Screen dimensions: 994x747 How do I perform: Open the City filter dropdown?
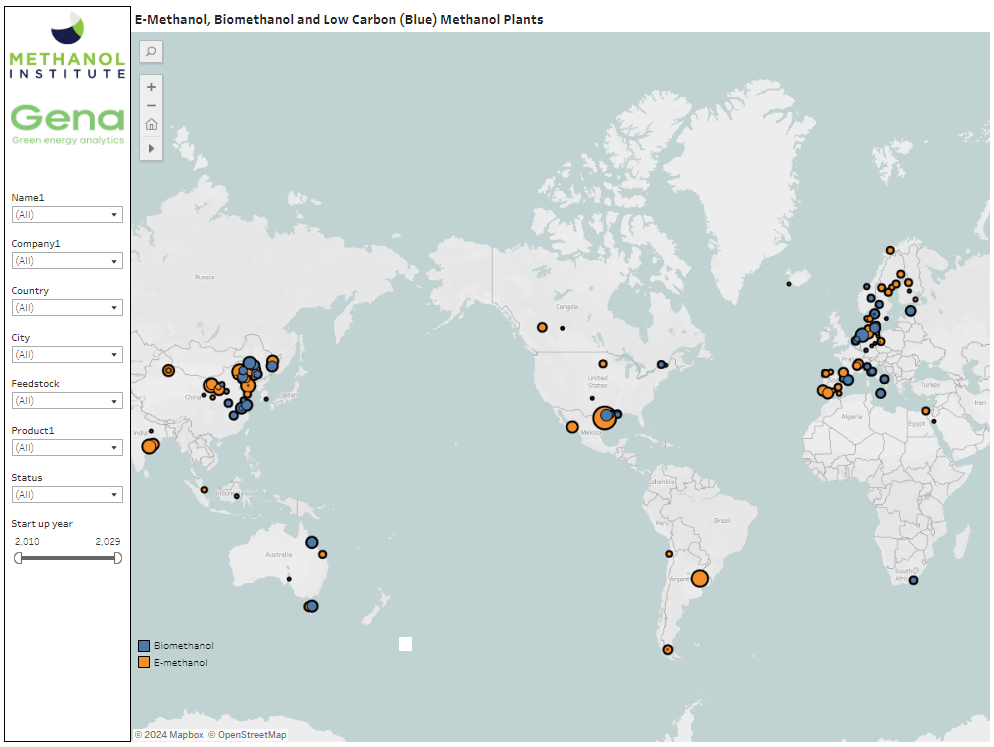67,354
